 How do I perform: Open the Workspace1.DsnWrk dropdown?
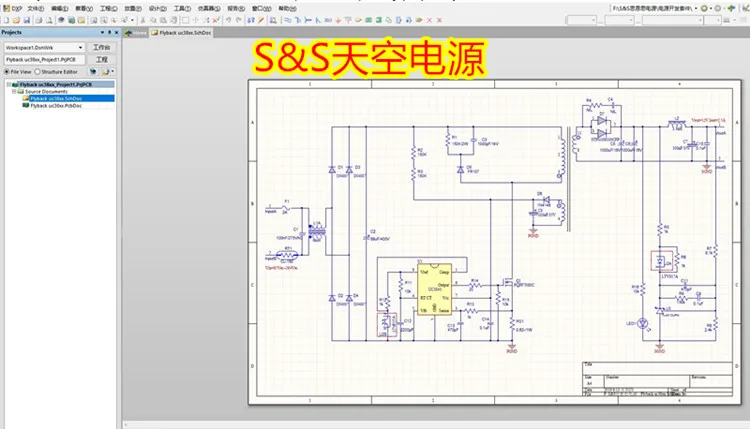pos(79,47)
